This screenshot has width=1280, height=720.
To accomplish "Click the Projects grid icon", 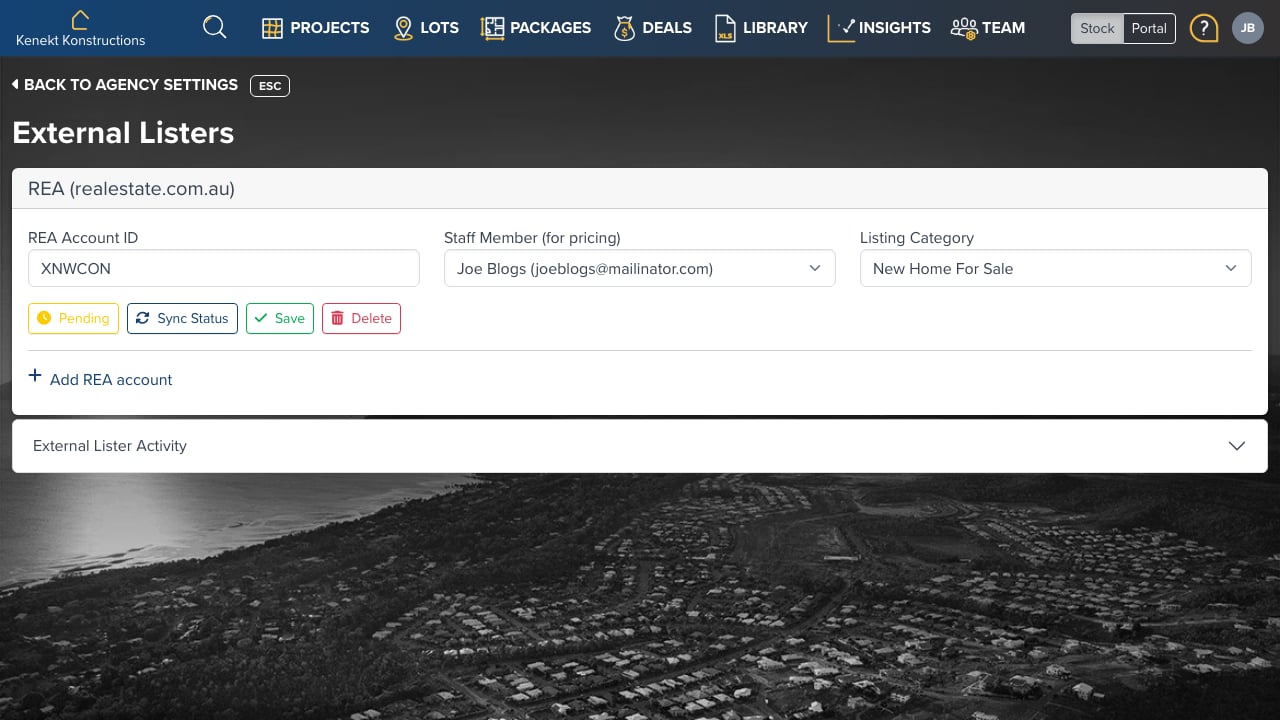I will (x=272, y=28).
